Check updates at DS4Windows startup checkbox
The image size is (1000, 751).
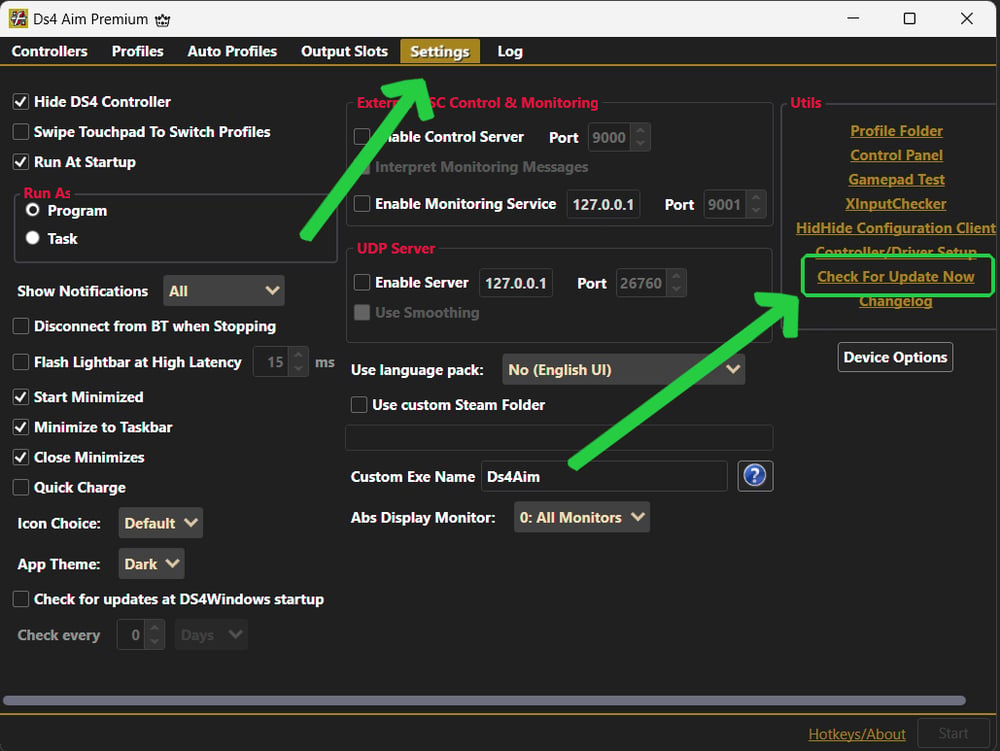(20, 599)
